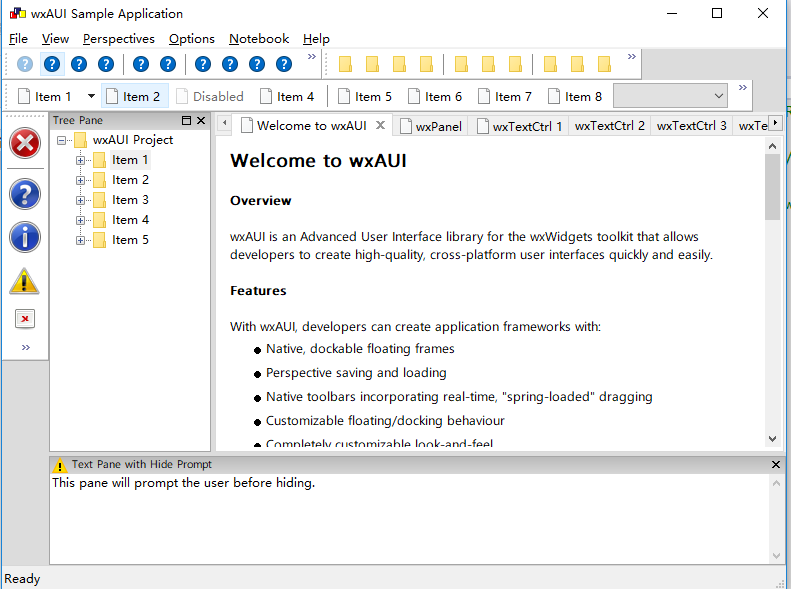Click the Ready status bar text
This screenshot has width=791, height=589.
pyautogui.click(x=22, y=578)
